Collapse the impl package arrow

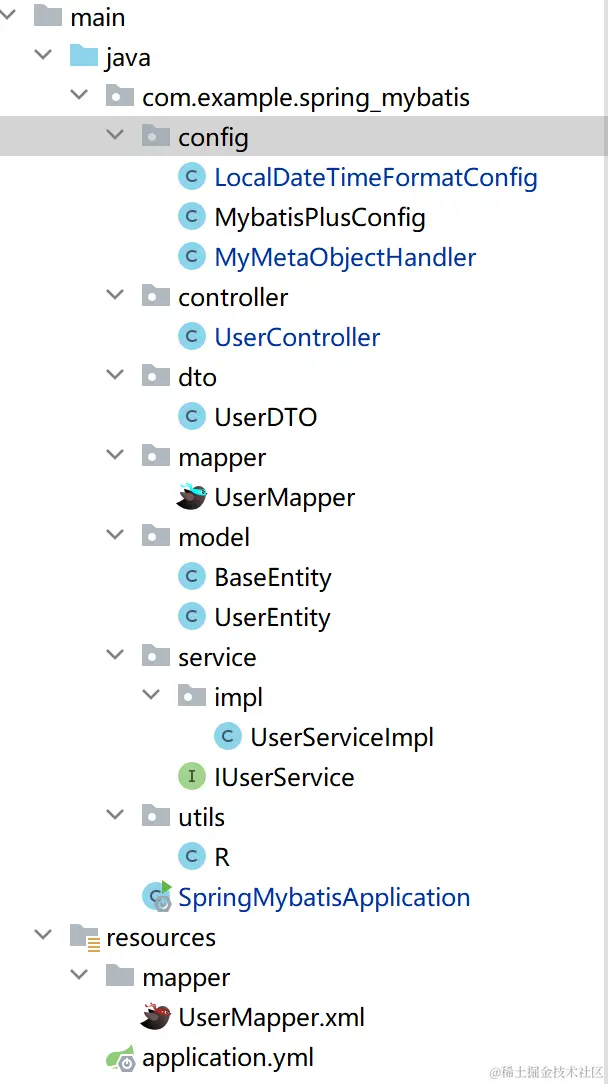pos(151,696)
